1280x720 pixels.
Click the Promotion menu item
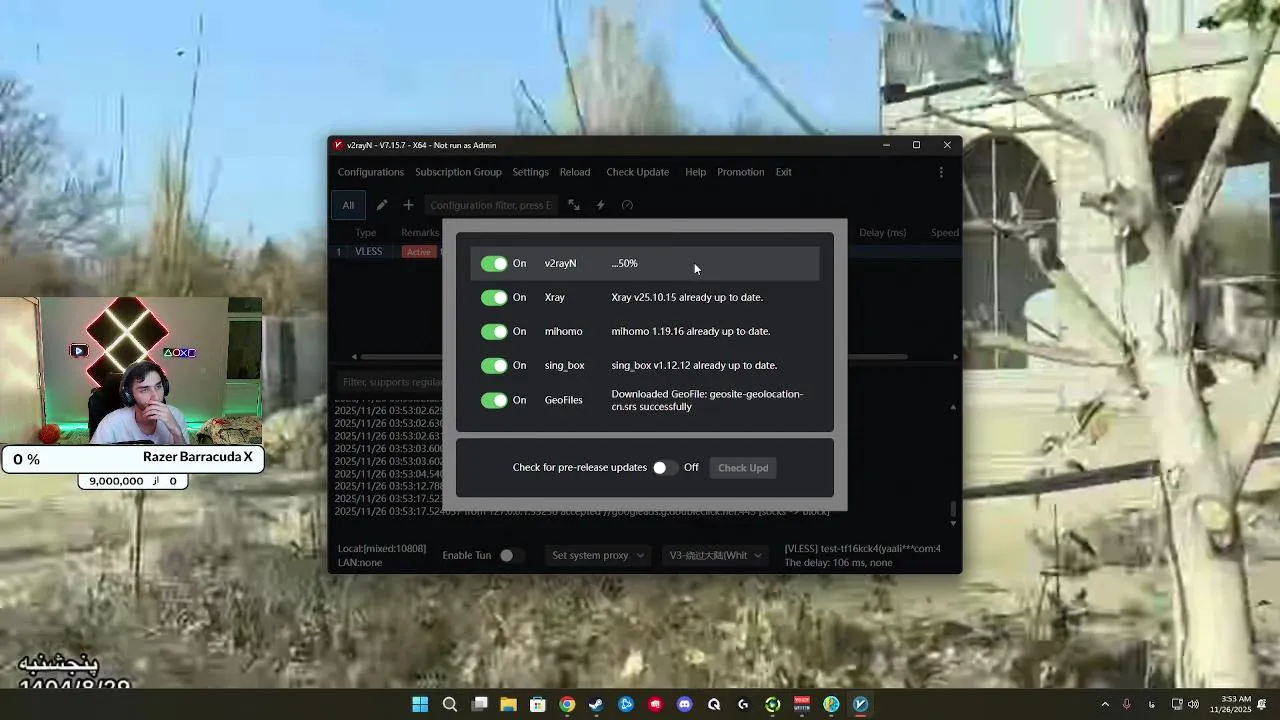[x=740, y=172]
